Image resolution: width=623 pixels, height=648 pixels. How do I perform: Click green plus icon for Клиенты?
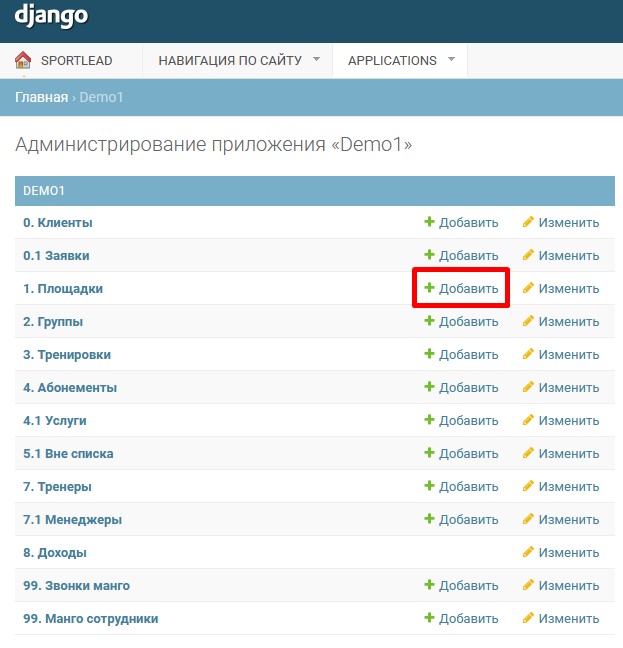429,222
